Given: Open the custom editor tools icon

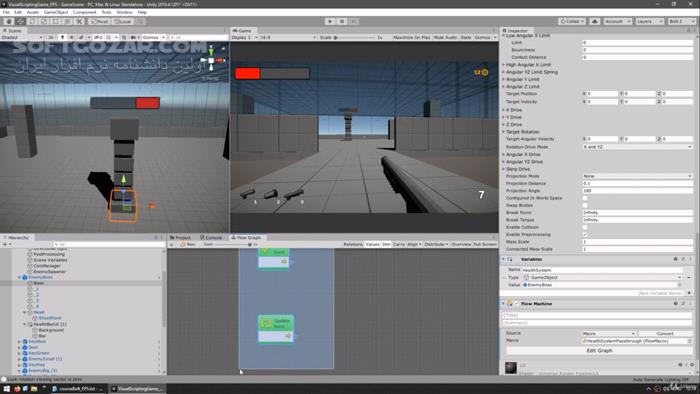Looking at the screenshot, I should pyautogui.click(x=79, y=21).
